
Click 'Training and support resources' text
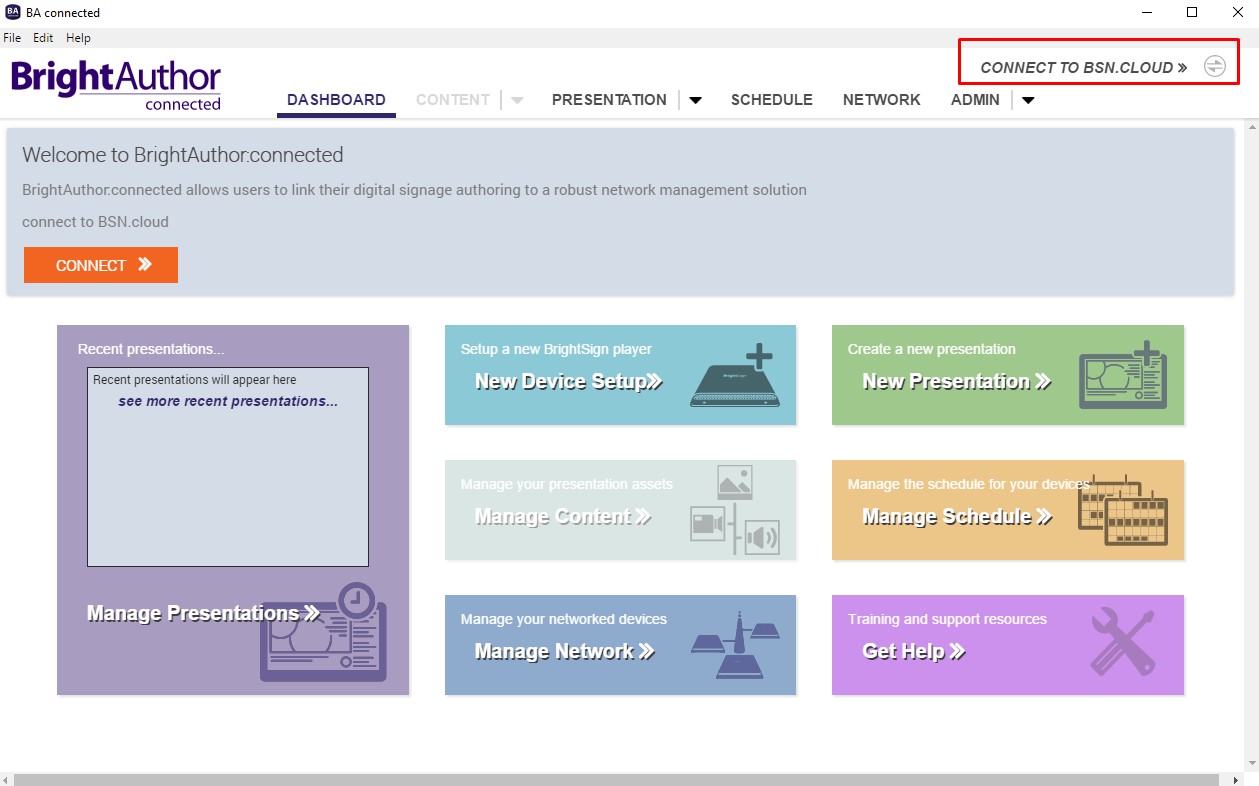pyautogui.click(x=947, y=619)
